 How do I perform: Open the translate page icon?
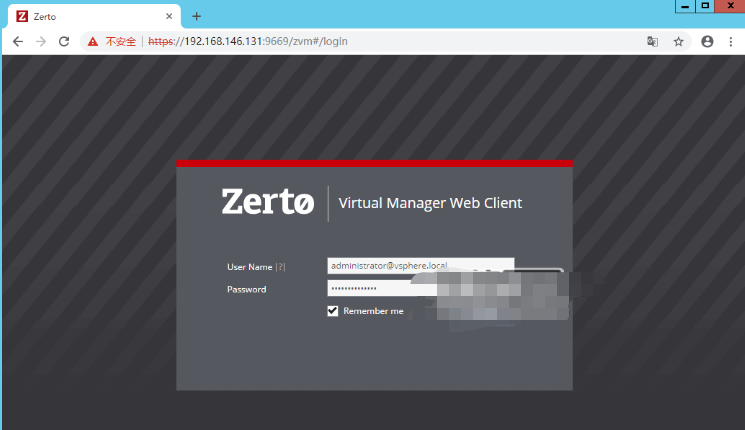(x=652, y=41)
